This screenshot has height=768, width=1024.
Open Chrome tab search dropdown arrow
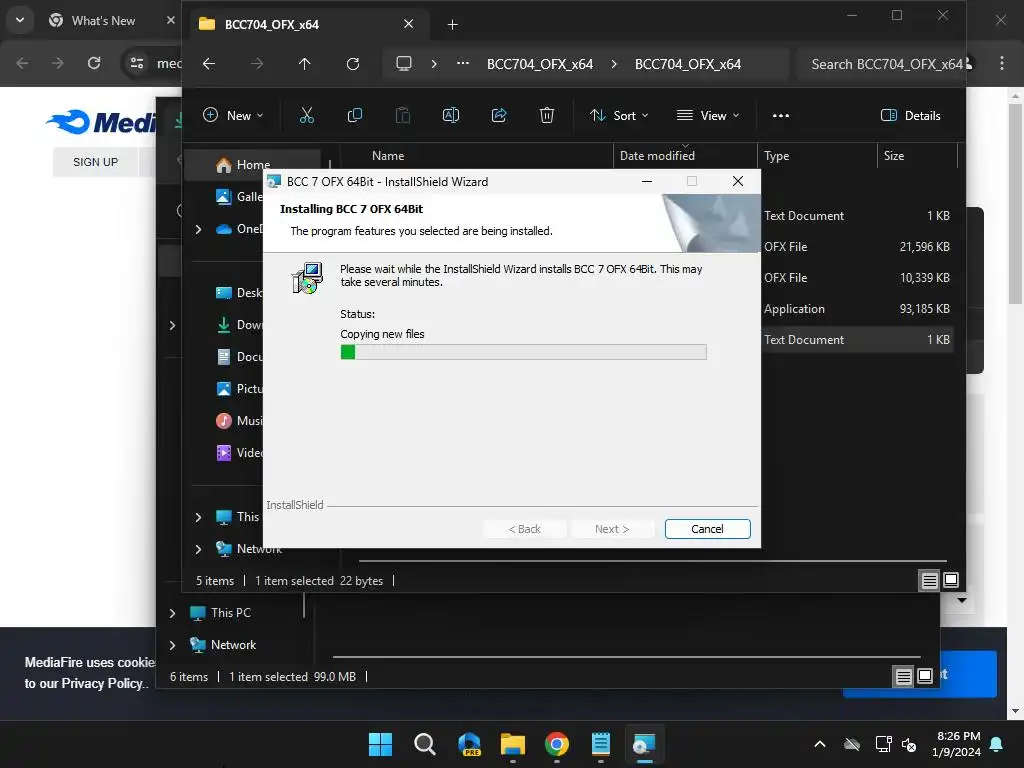point(20,20)
